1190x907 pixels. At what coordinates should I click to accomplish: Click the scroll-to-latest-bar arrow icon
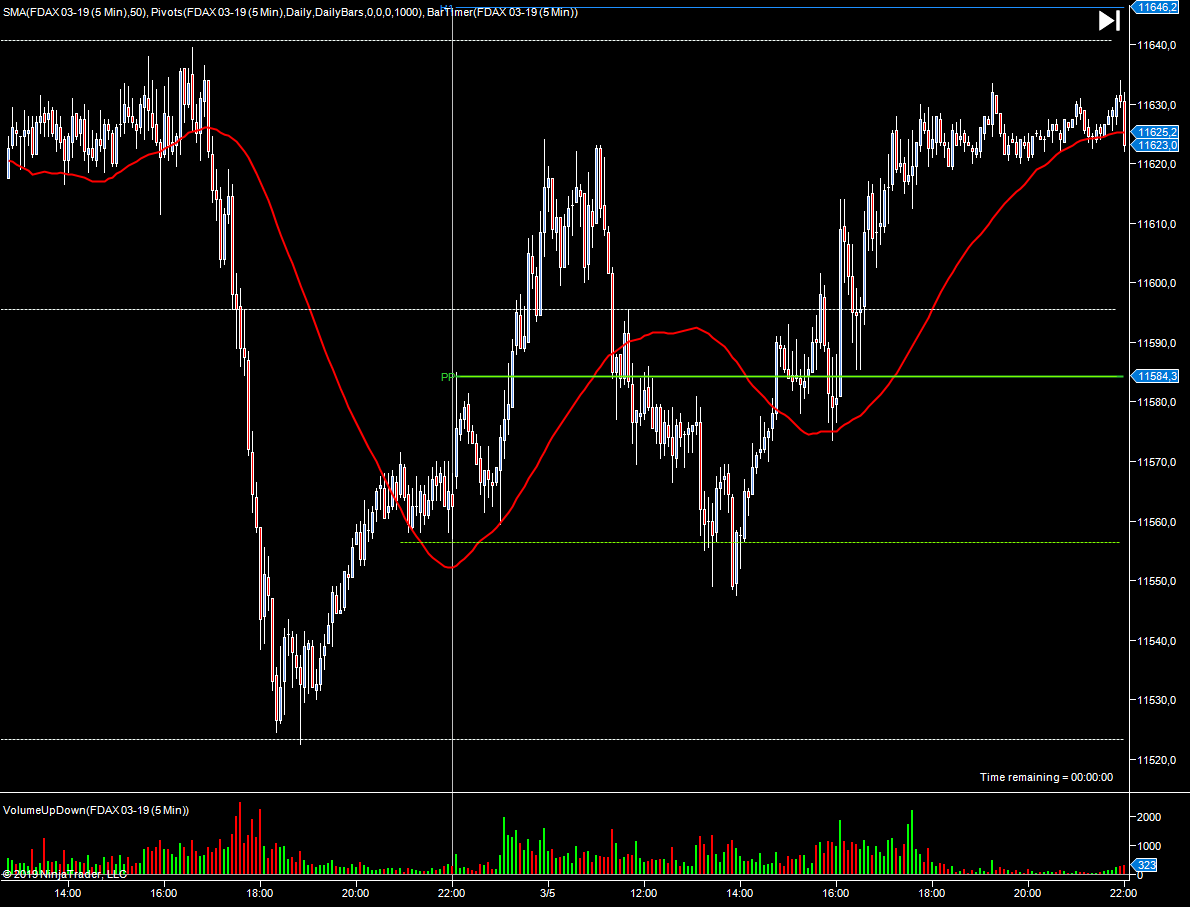tap(1108, 20)
